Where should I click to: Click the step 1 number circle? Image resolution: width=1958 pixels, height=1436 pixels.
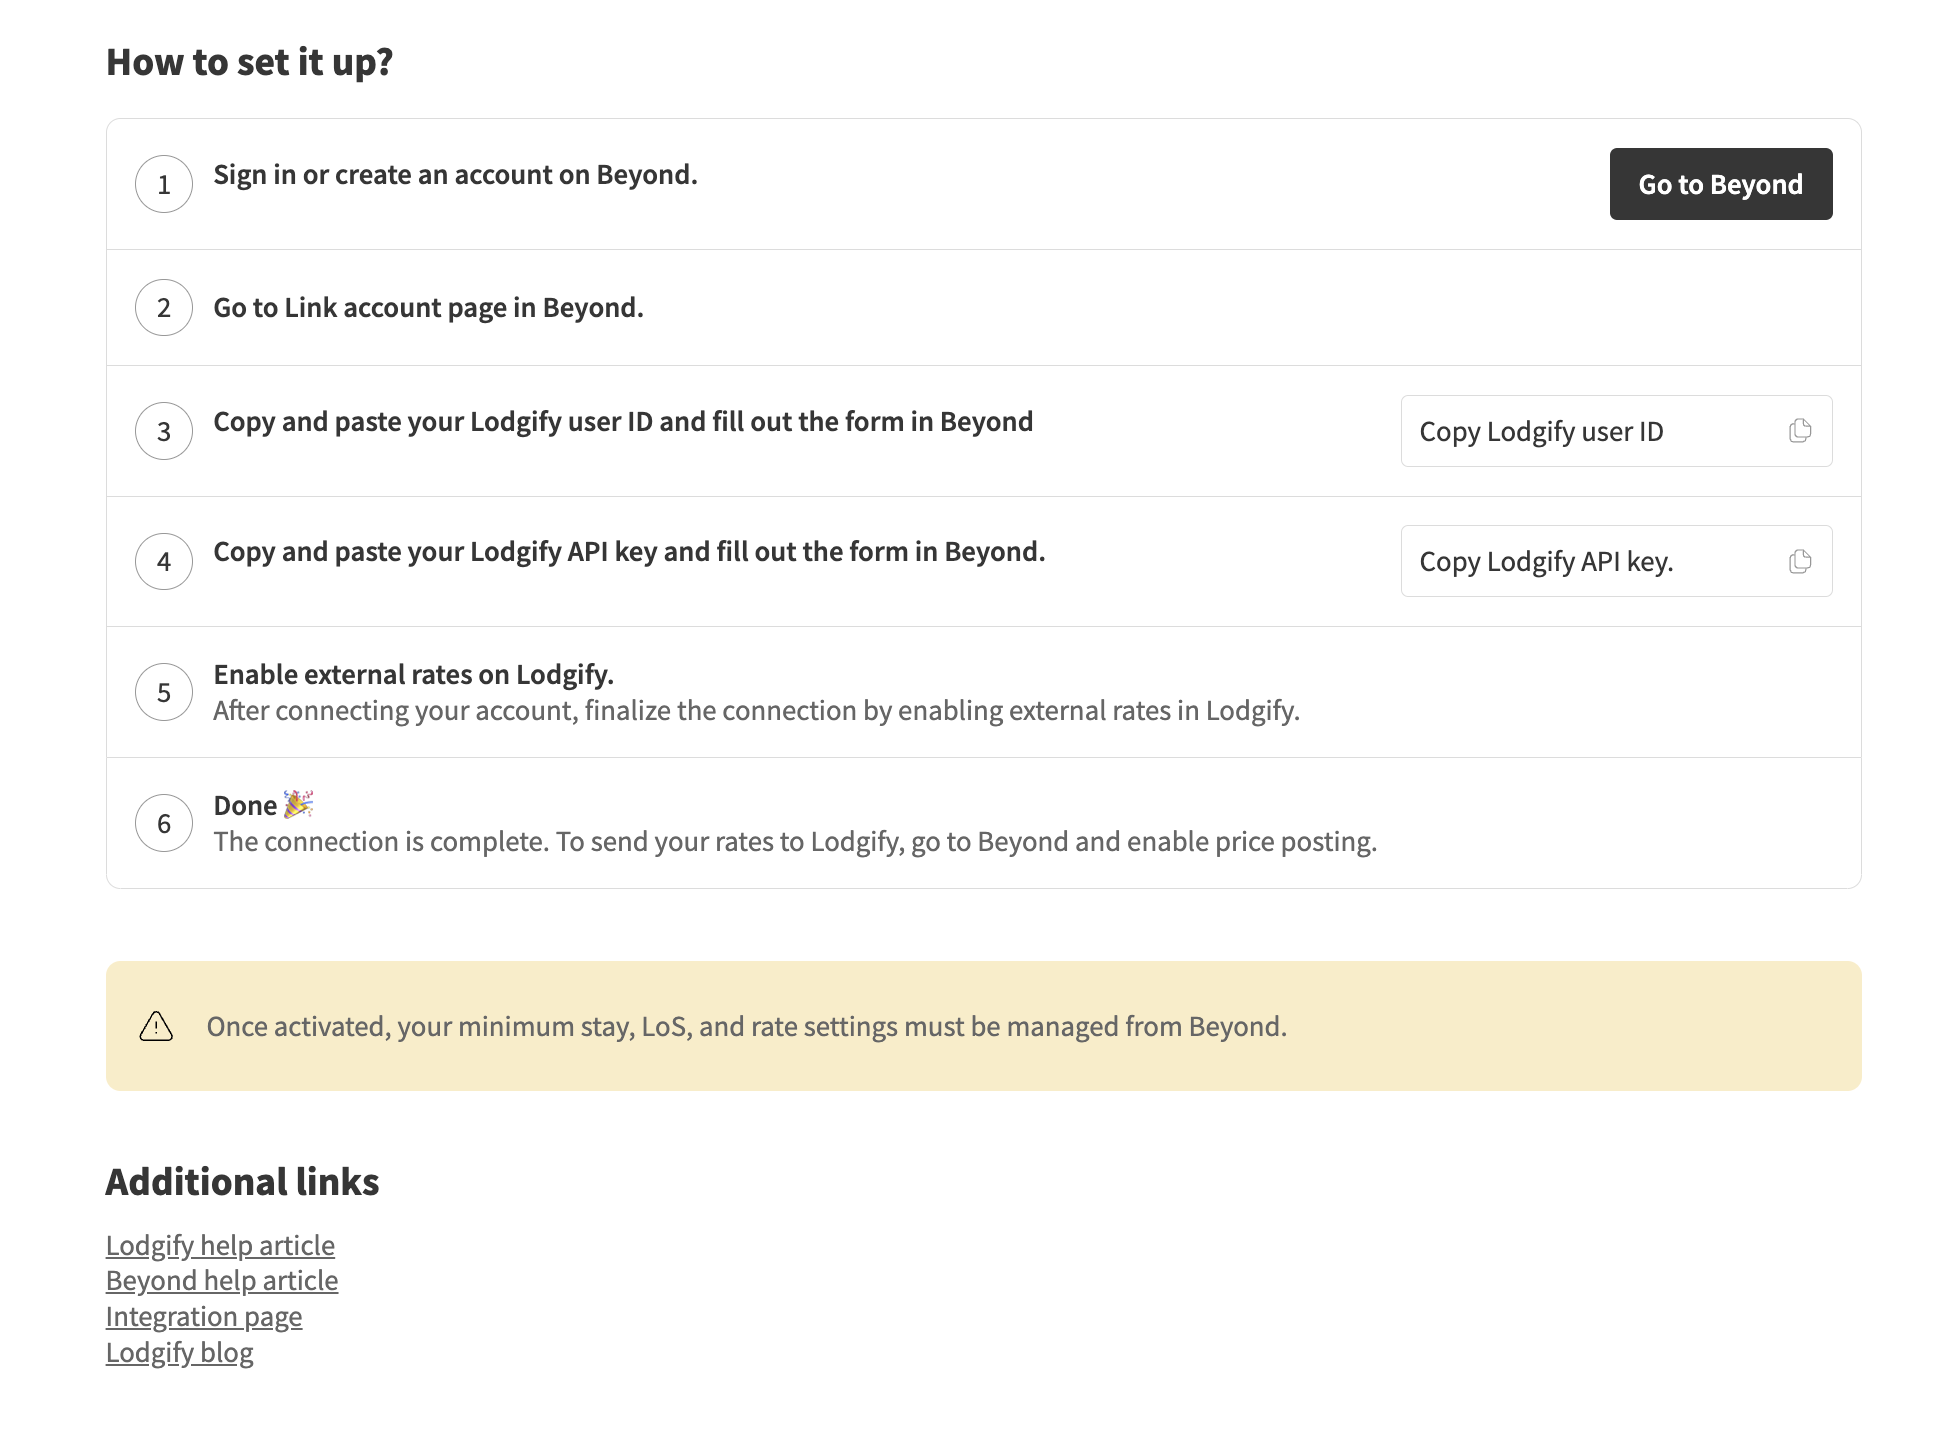[164, 184]
